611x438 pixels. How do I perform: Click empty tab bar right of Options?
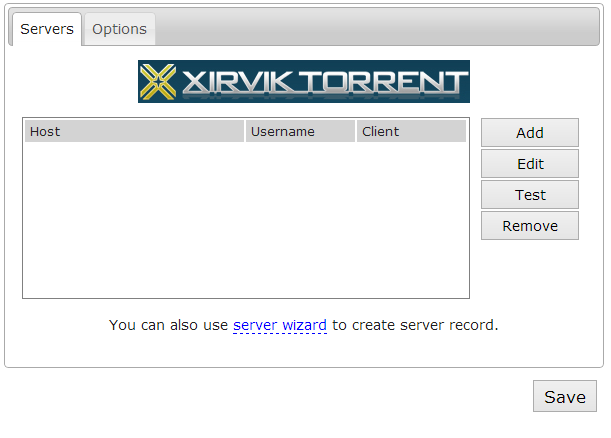point(380,29)
